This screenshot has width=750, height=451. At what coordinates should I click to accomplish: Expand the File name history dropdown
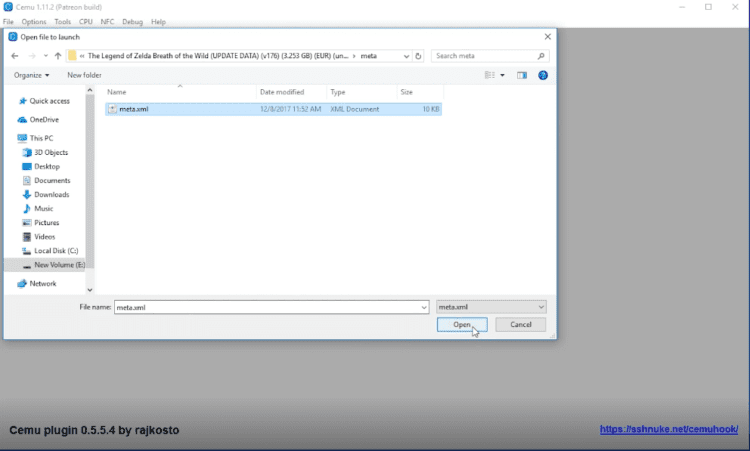(423, 307)
